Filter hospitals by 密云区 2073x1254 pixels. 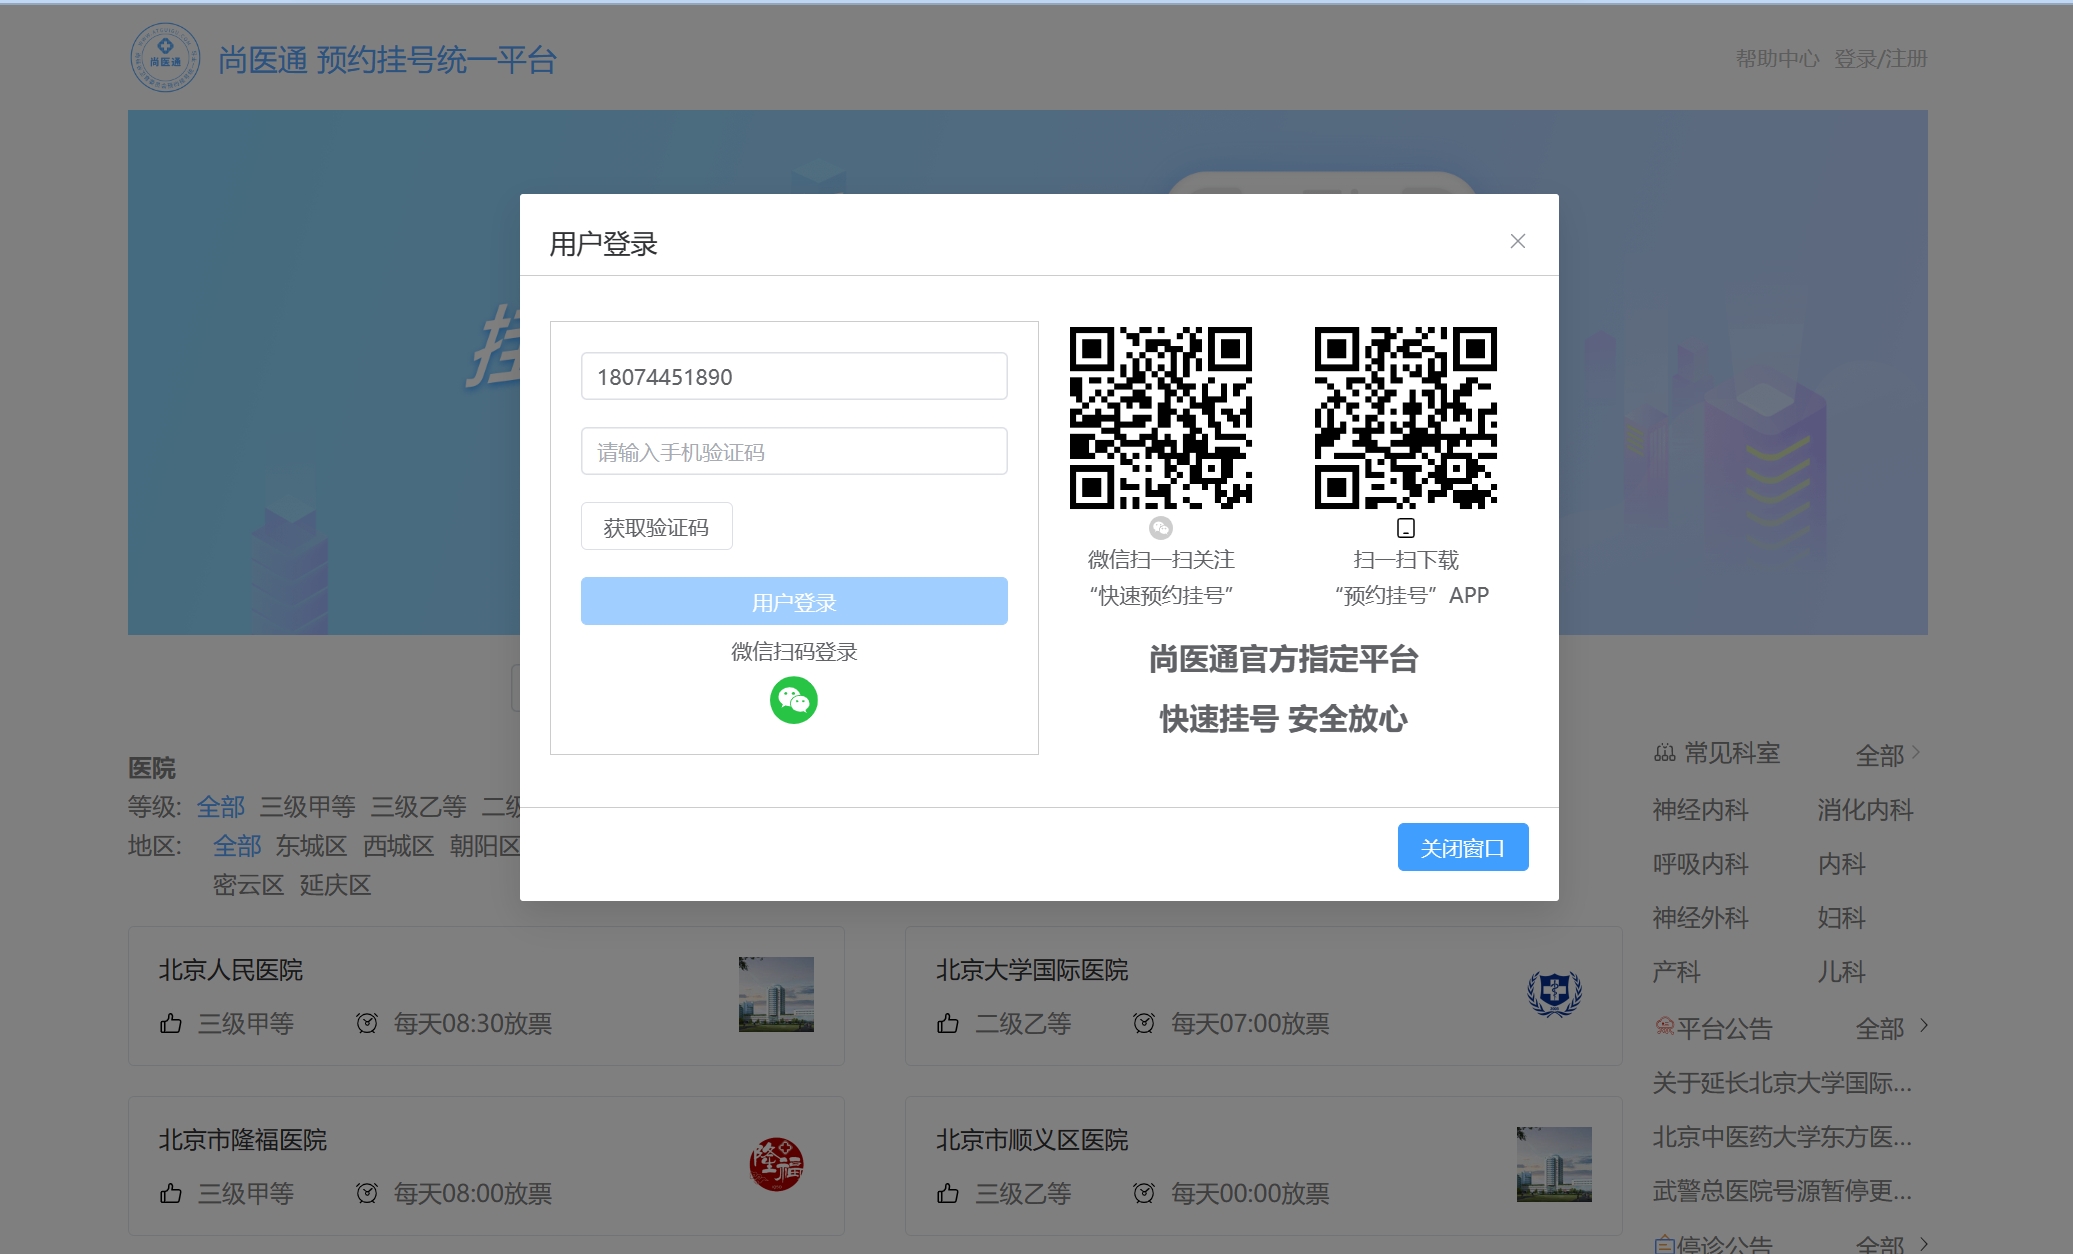248,885
